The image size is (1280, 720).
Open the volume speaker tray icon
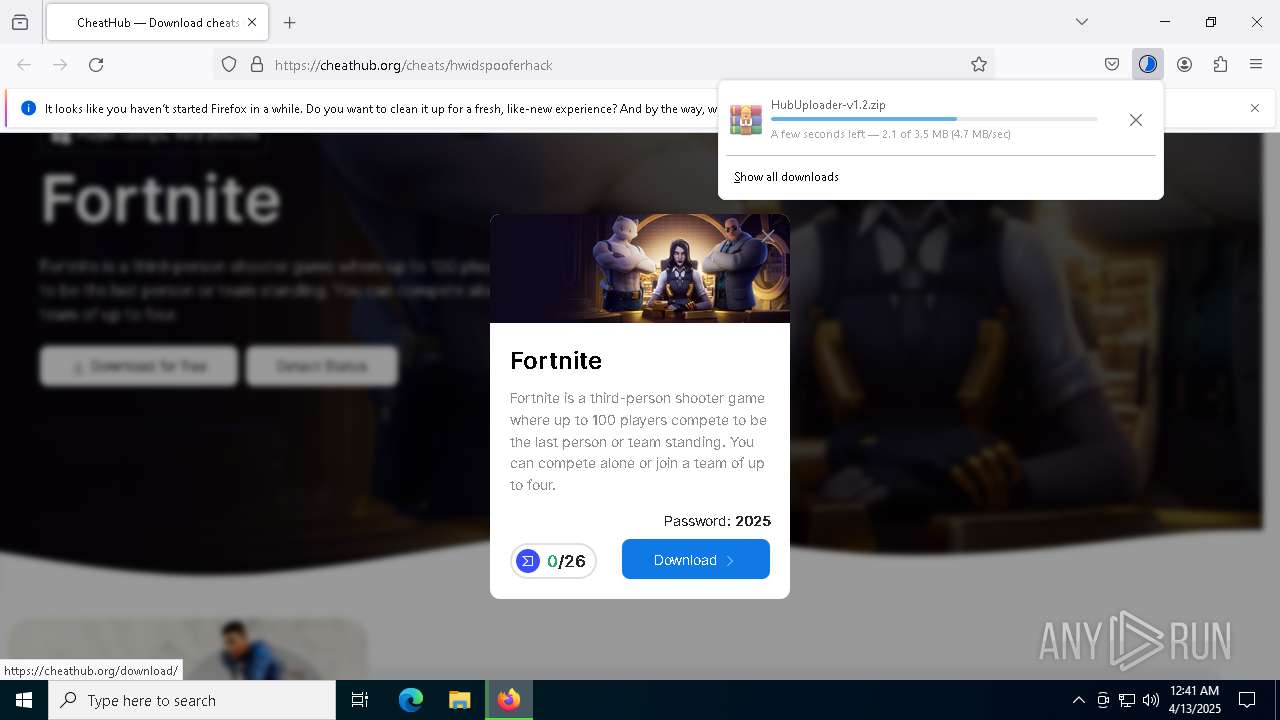coord(1151,700)
